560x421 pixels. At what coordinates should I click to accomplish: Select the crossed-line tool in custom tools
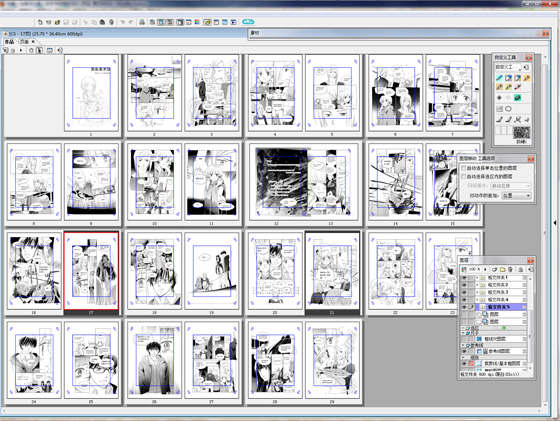(x=518, y=119)
